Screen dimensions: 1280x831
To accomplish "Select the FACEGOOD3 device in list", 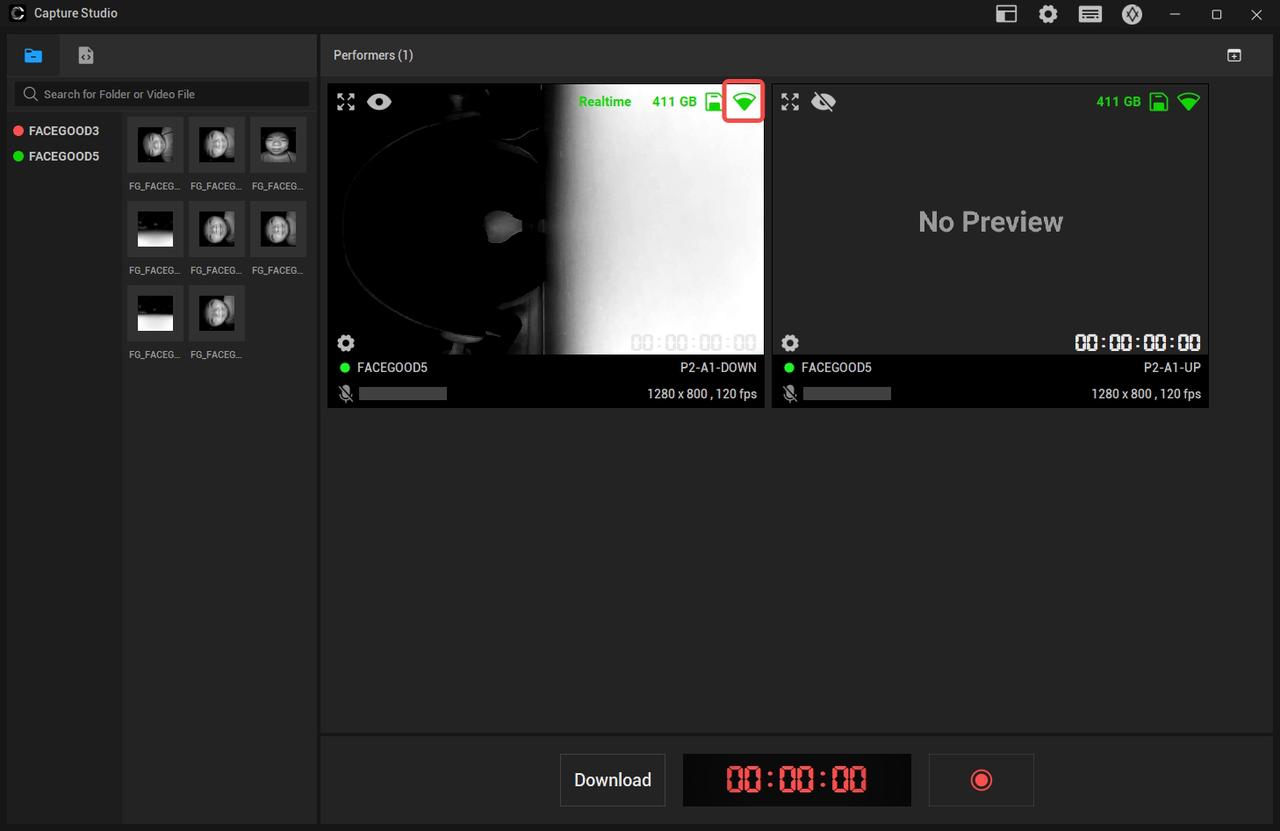I will click(x=64, y=131).
